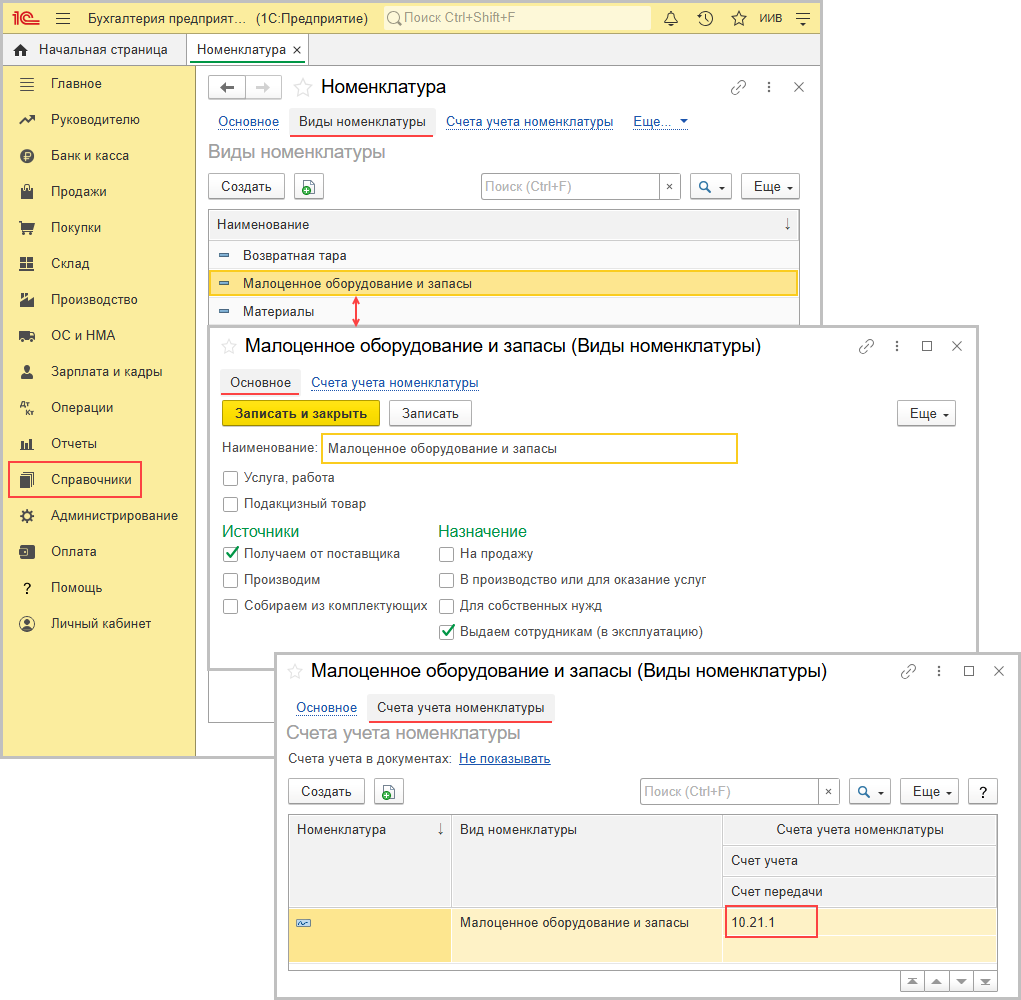Open Зарплата и кадры section
This screenshot has height=1000, width=1021.
(107, 372)
